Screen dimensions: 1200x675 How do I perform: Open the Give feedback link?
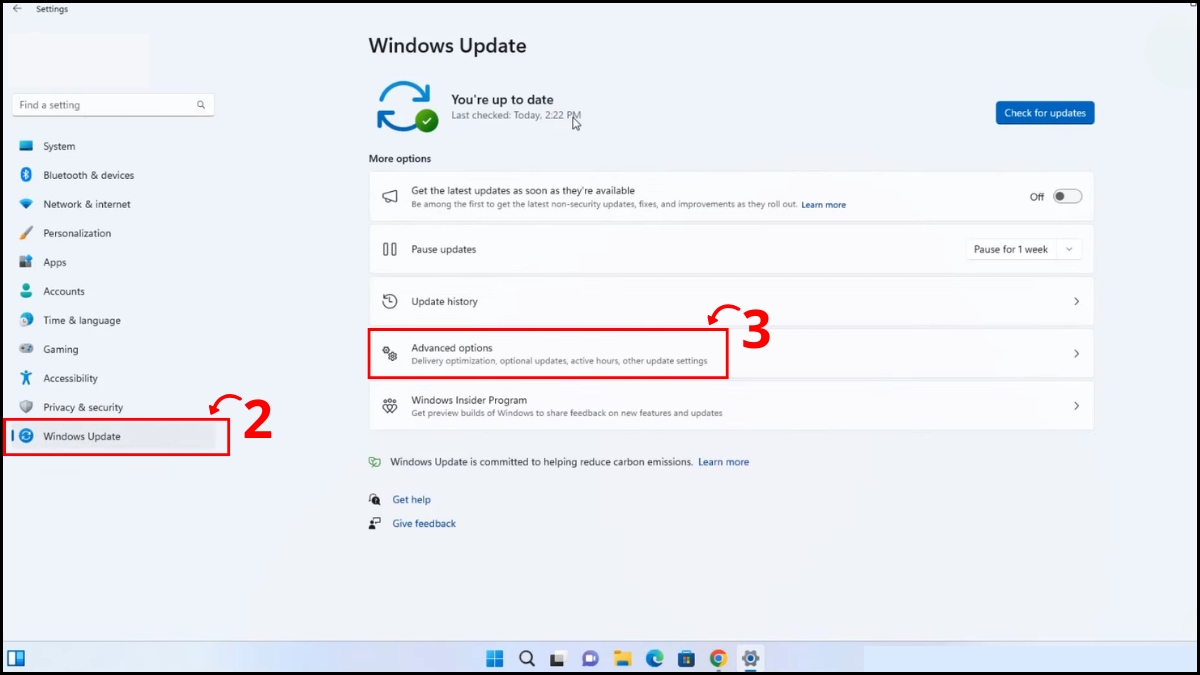(x=424, y=523)
